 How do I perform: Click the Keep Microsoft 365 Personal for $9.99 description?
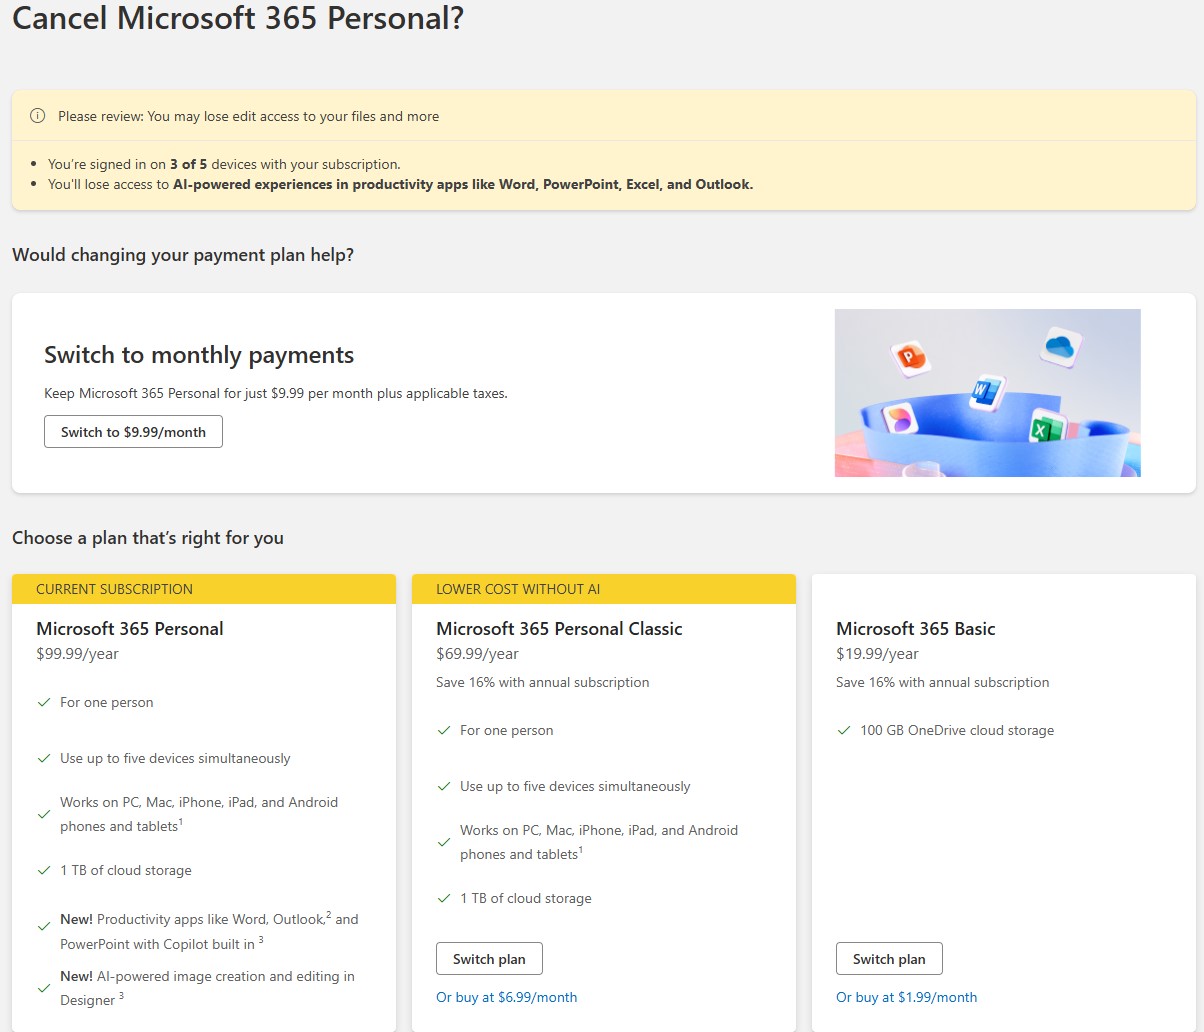(276, 394)
